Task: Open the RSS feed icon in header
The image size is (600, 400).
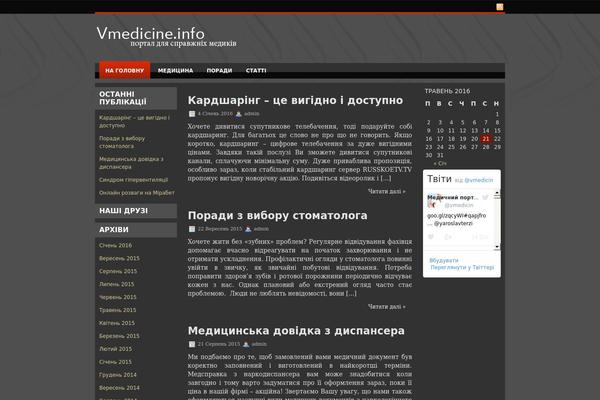Action: (x=500, y=7)
